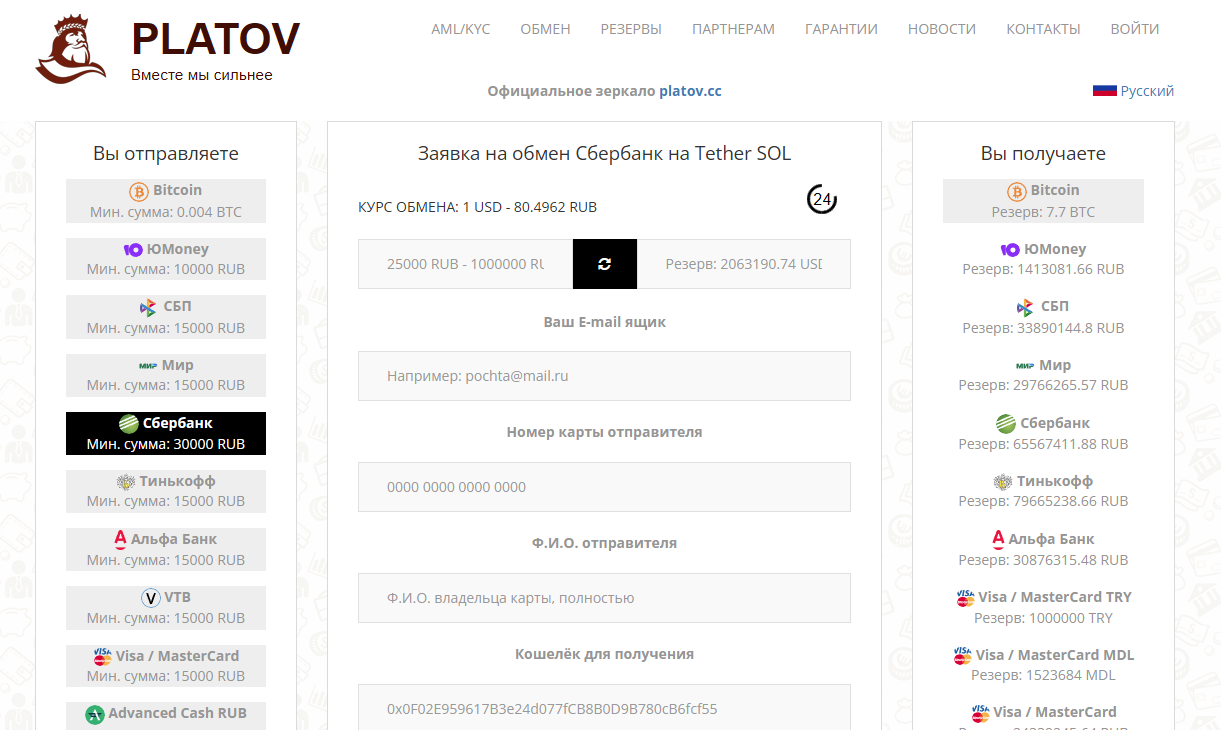
Task: Click the ВОЙТИ login link
Action: coord(1135,29)
